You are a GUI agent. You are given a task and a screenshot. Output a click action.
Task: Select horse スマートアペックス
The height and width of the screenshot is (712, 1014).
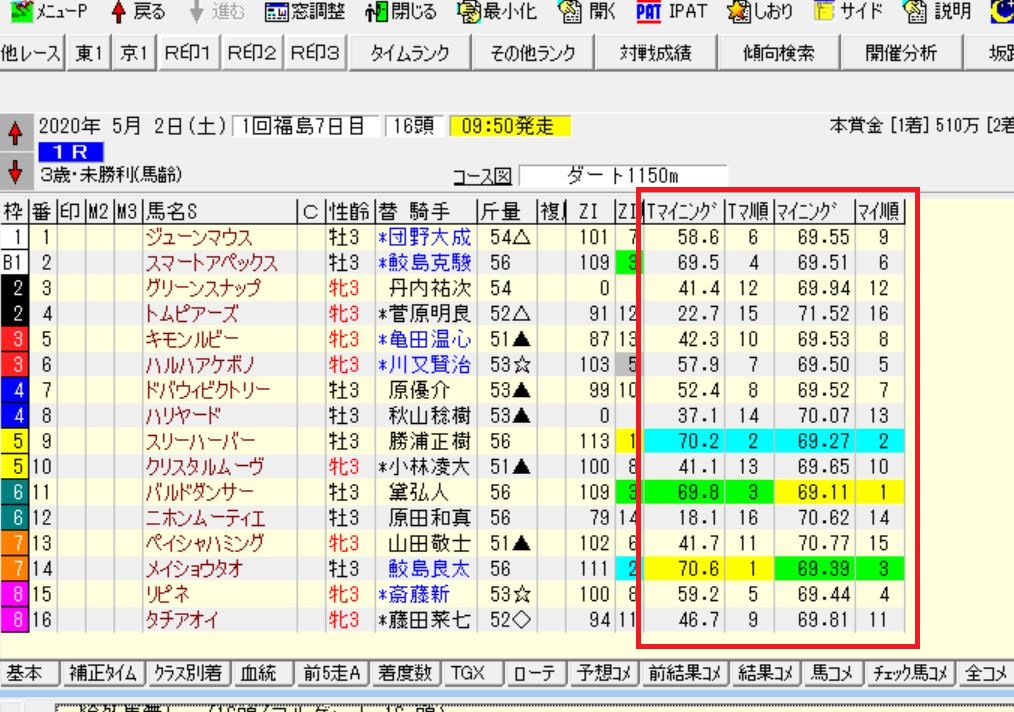click(x=211, y=263)
